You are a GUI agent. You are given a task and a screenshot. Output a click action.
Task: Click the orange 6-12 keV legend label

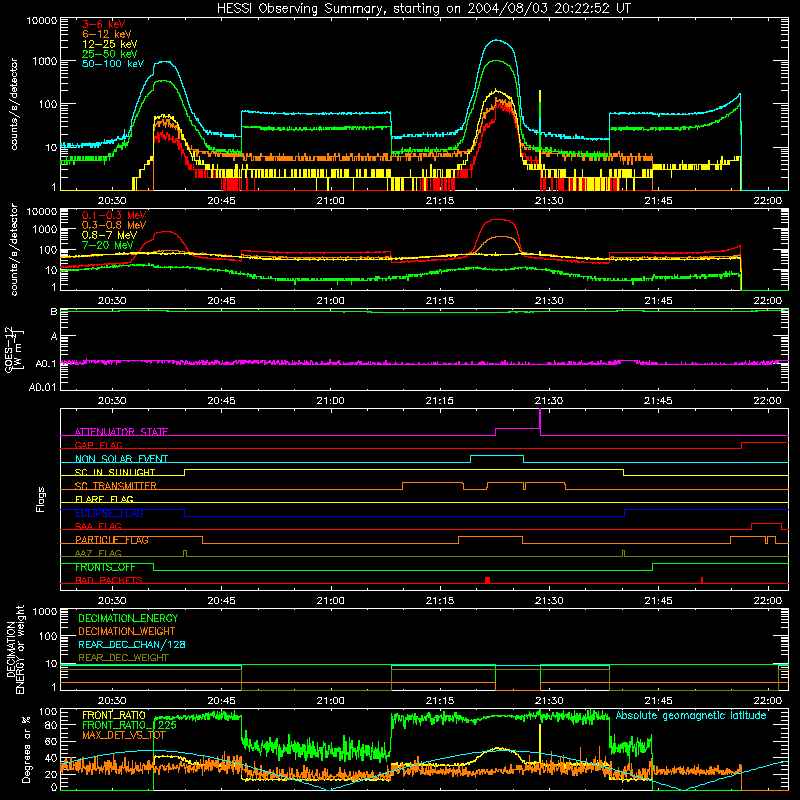[x=107, y=34]
